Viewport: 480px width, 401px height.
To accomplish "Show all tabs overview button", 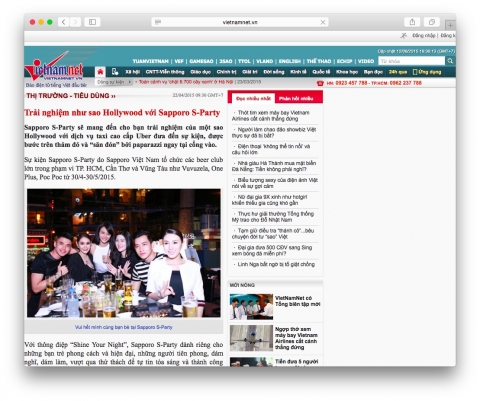I will (432, 22).
